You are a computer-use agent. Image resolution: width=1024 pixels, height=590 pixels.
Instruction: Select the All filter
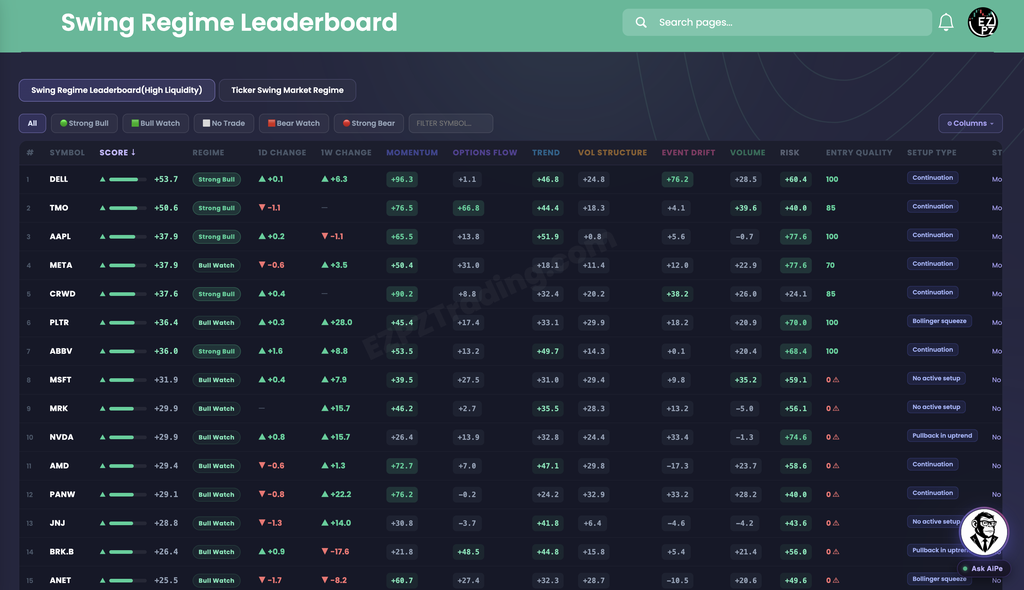32,123
